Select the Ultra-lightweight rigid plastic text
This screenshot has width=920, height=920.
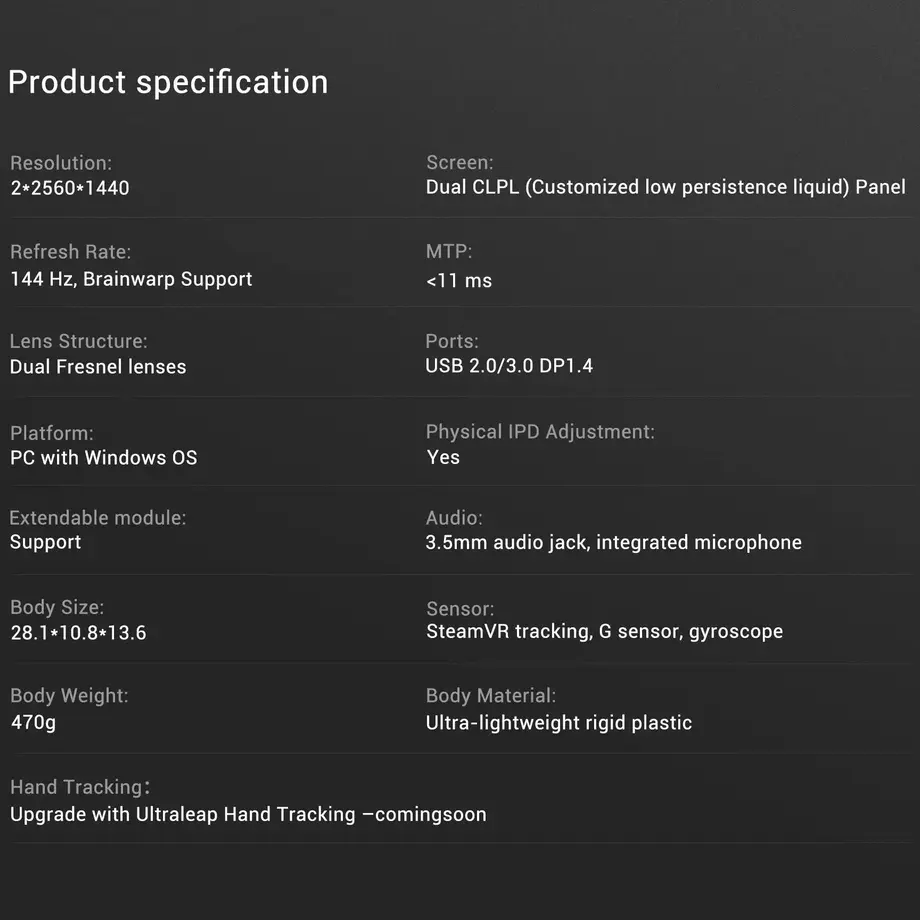coord(559,723)
